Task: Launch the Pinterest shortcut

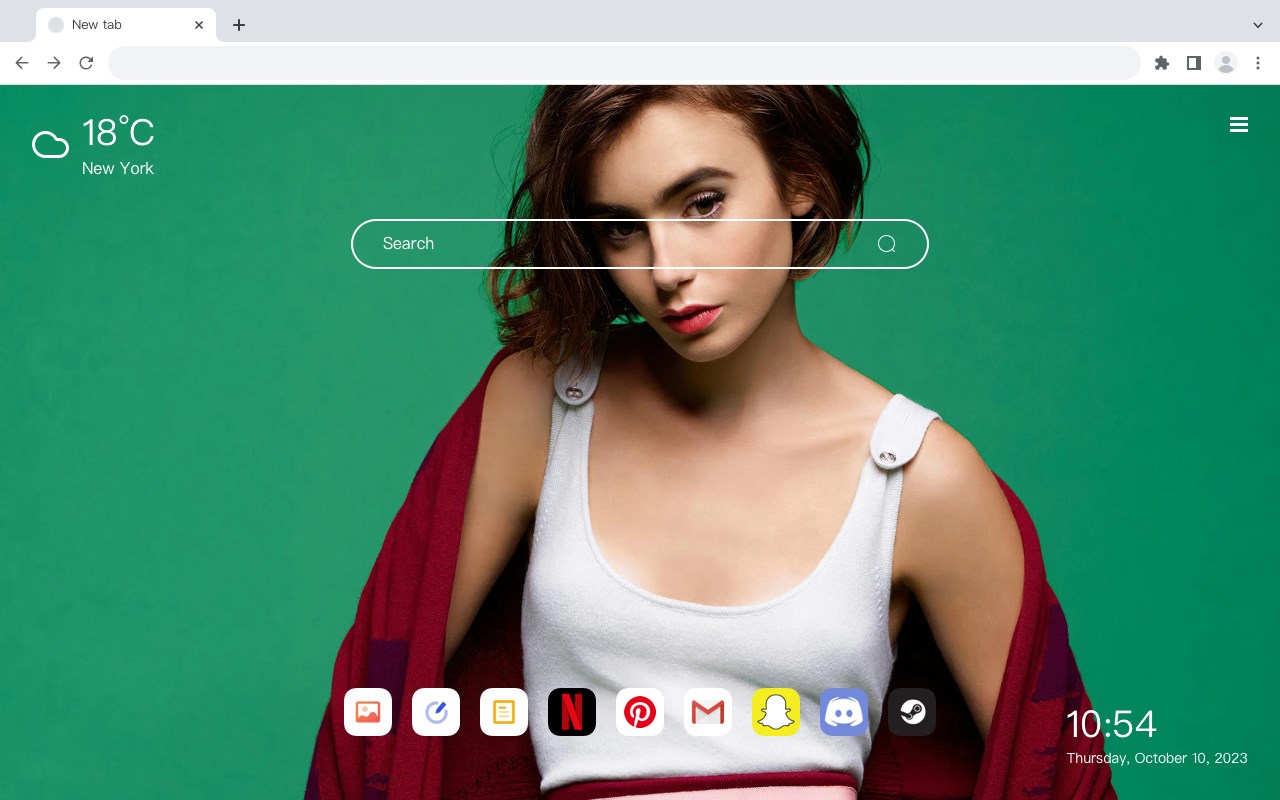Action: coord(640,712)
